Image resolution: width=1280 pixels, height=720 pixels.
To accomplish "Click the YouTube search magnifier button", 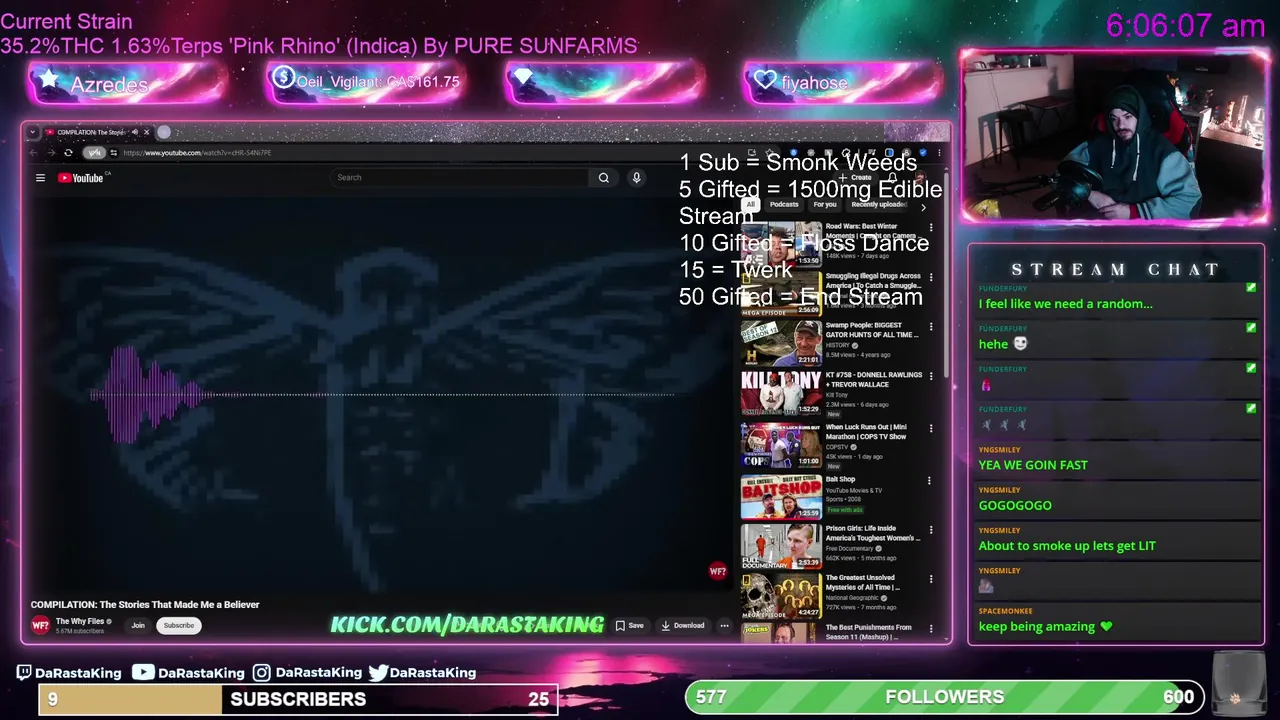I will [x=603, y=177].
